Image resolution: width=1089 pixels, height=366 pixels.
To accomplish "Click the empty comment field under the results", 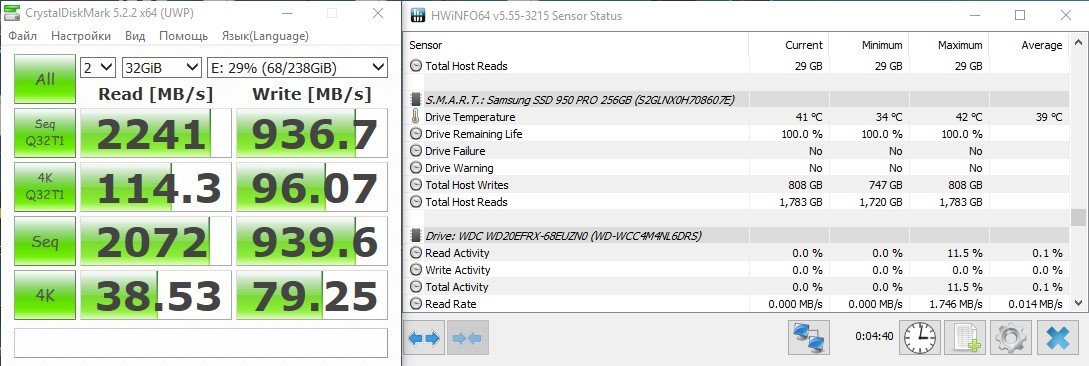I will (201, 342).
